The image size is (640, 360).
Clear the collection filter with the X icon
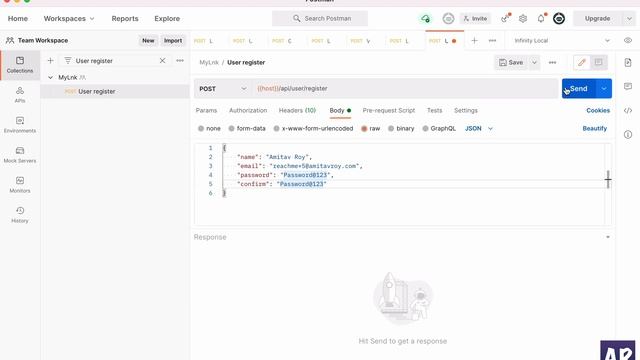[x=162, y=60]
